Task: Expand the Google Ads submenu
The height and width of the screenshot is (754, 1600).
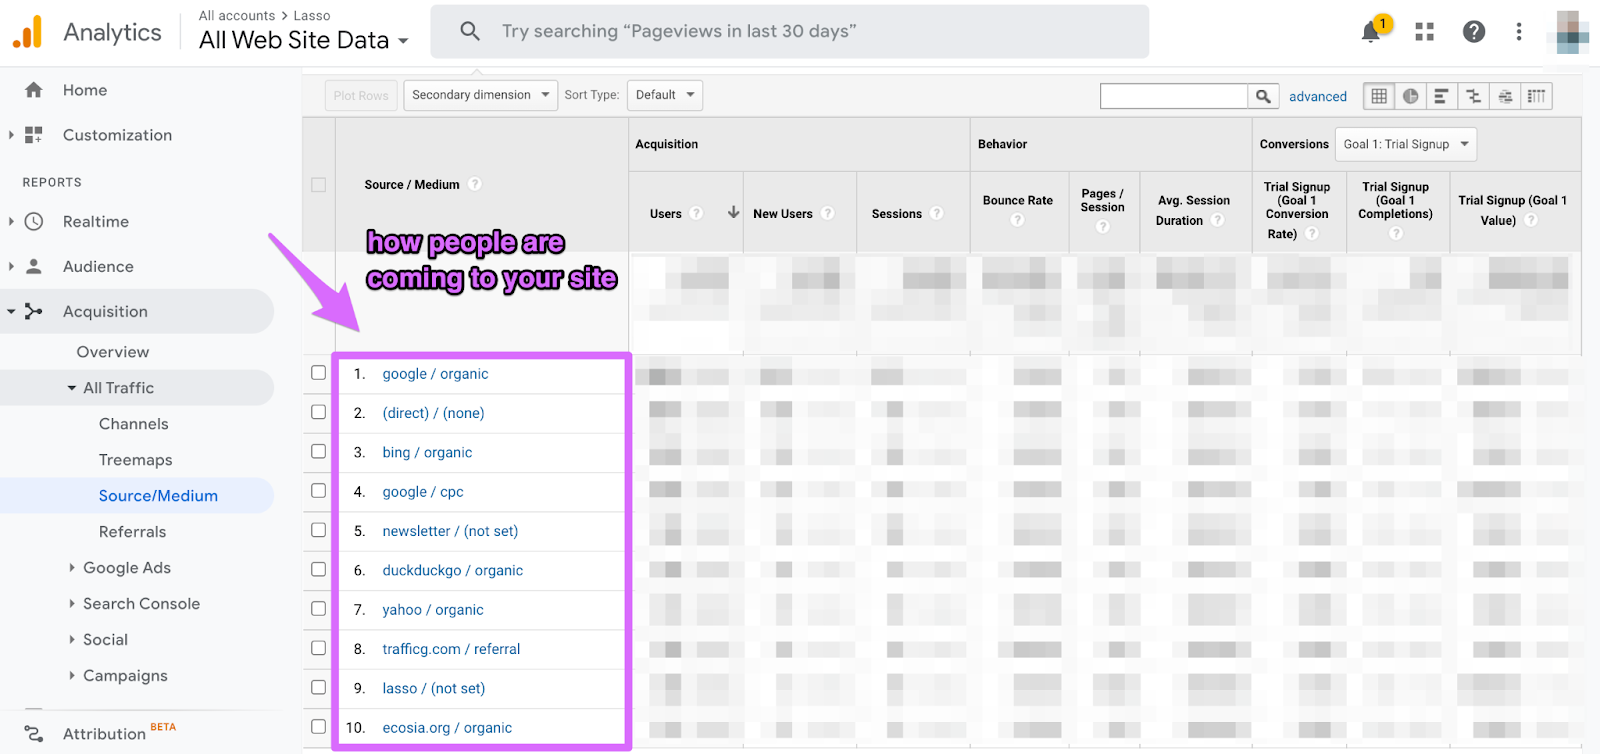Action: 72,568
